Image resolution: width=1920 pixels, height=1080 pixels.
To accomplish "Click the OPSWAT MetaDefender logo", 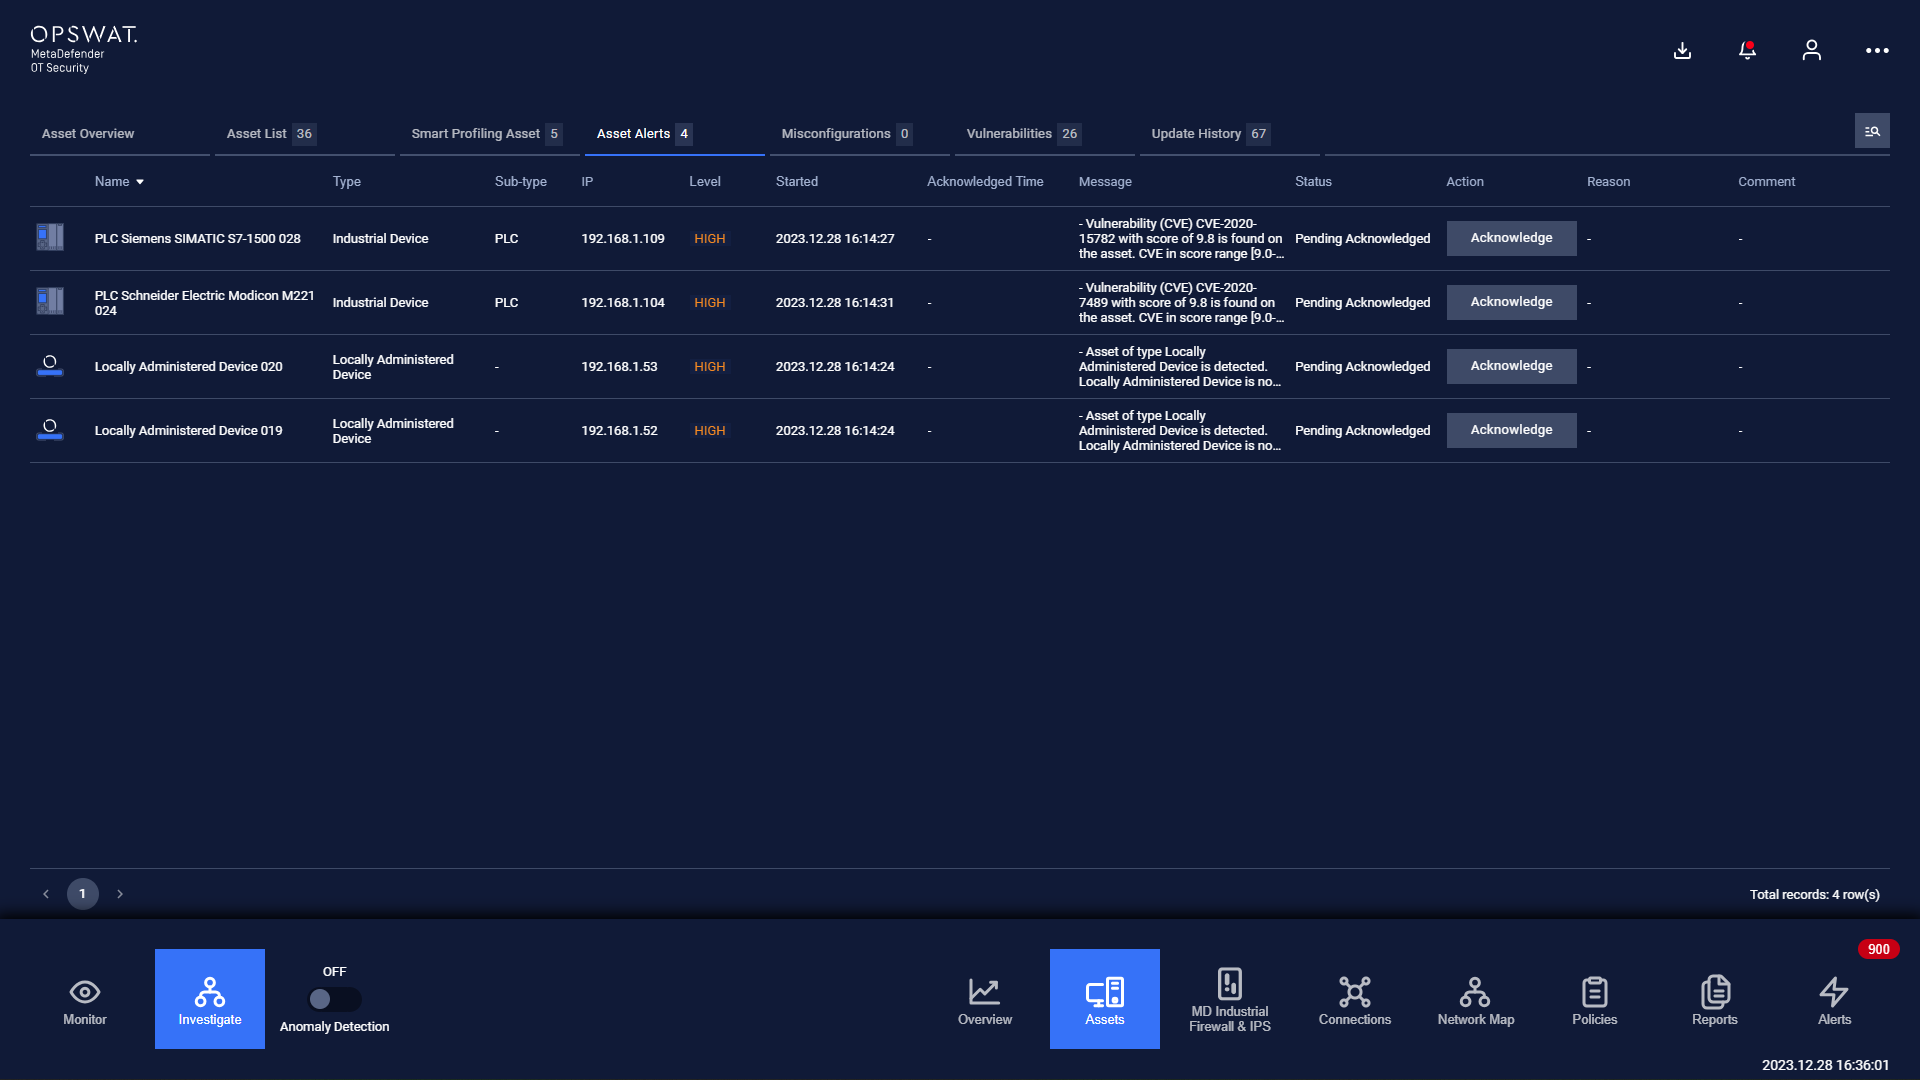I will coord(83,49).
